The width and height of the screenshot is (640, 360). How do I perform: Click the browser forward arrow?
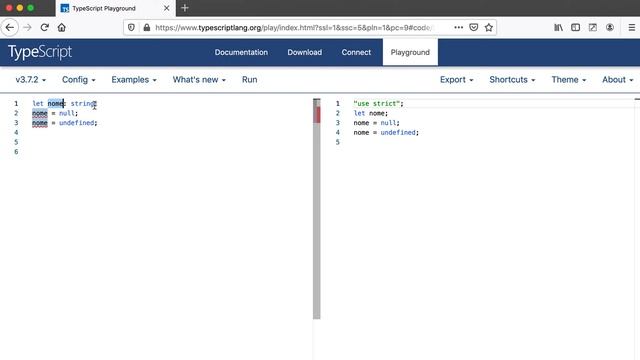(27, 27)
